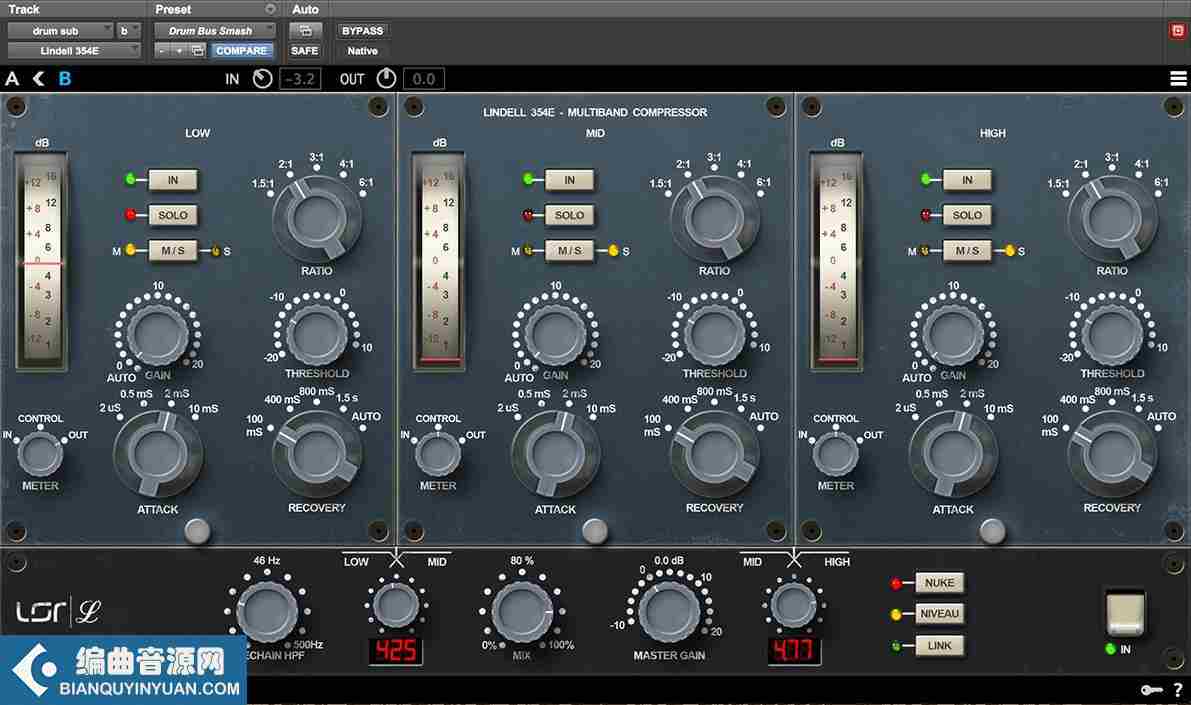
Task: Click the output value field showing 0.0
Action: [423, 78]
